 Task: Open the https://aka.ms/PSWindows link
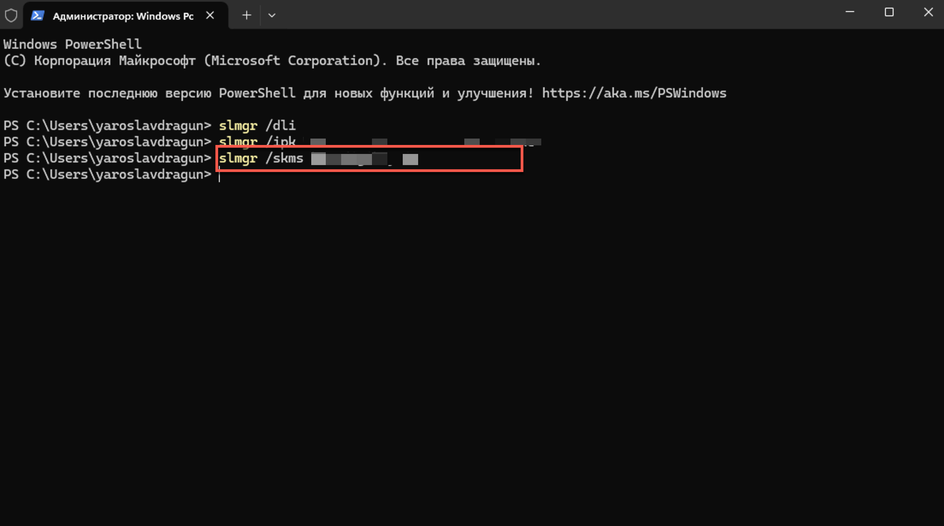tap(634, 93)
